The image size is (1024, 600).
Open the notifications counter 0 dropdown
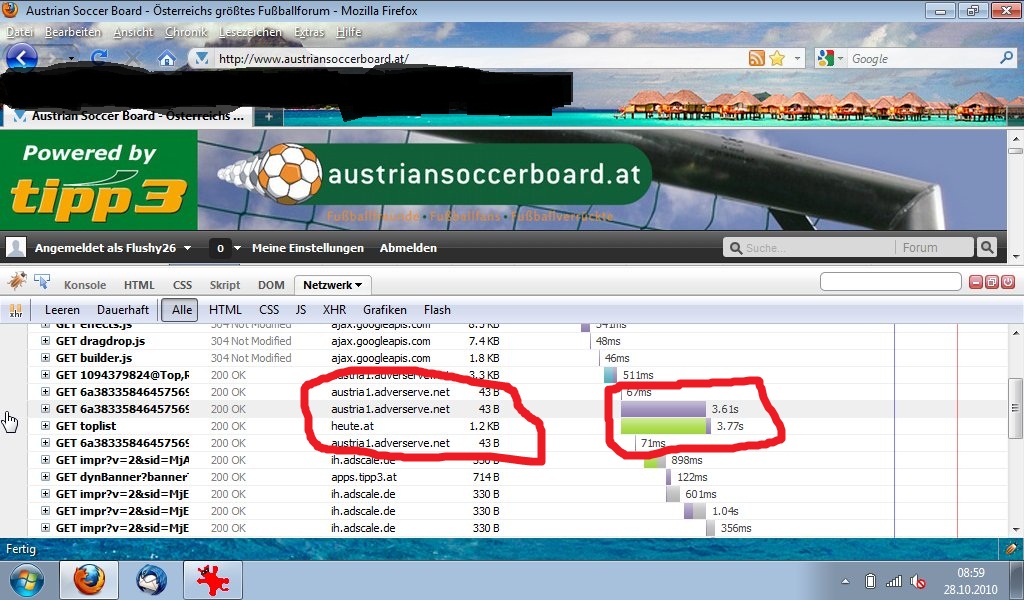pyautogui.click(x=225, y=248)
